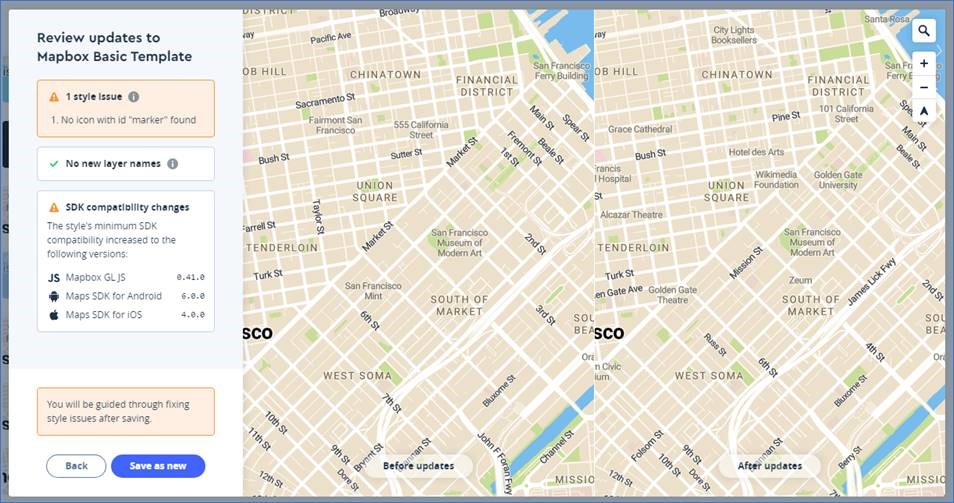
Task: Click version number 4.0.0
Action: point(193,315)
